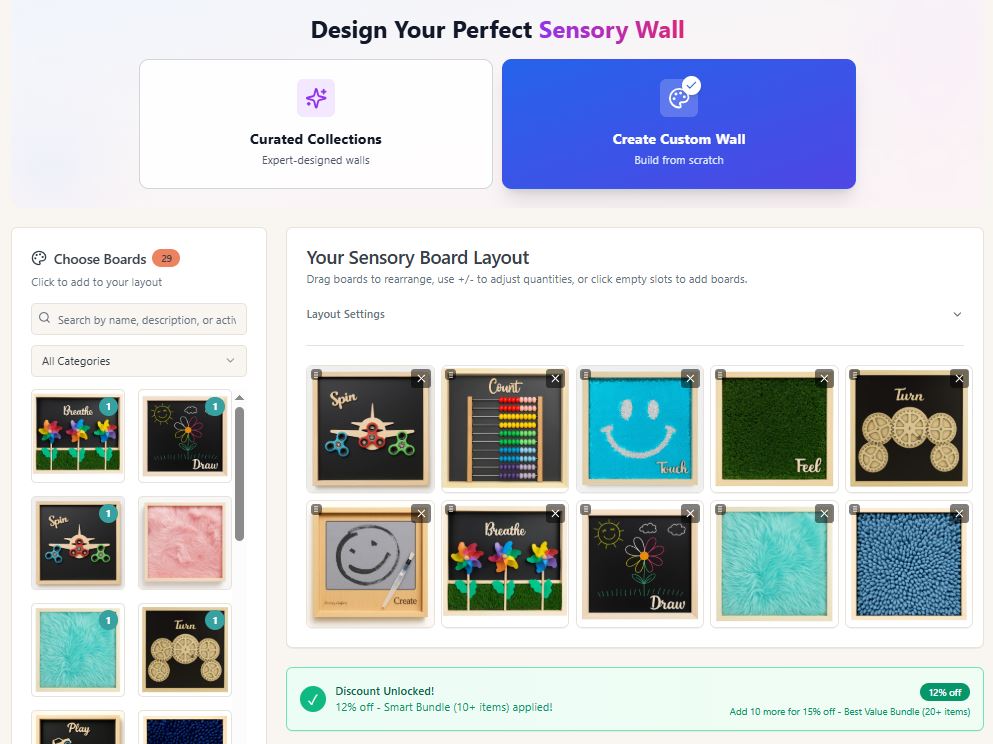Image resolution: width=993 pixels, height=744 pixels.
Task: Click the scroll-up arrow in boards list
Action: [239, 398]
